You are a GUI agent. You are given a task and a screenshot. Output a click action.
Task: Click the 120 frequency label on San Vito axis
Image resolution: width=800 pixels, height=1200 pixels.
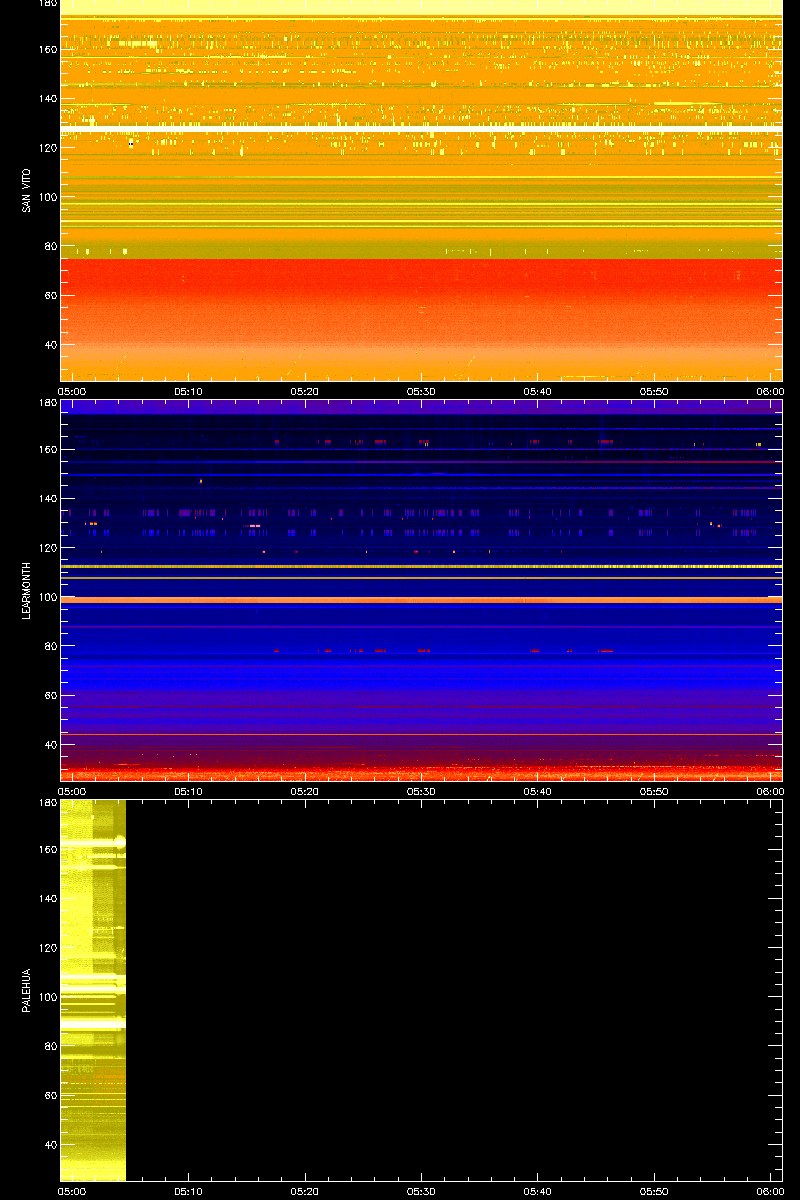[46, 148]
